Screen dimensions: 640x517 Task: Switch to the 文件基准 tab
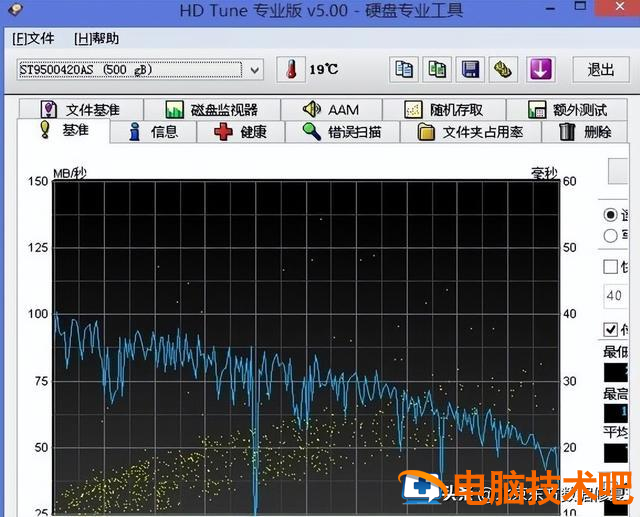tap(81, 109)
